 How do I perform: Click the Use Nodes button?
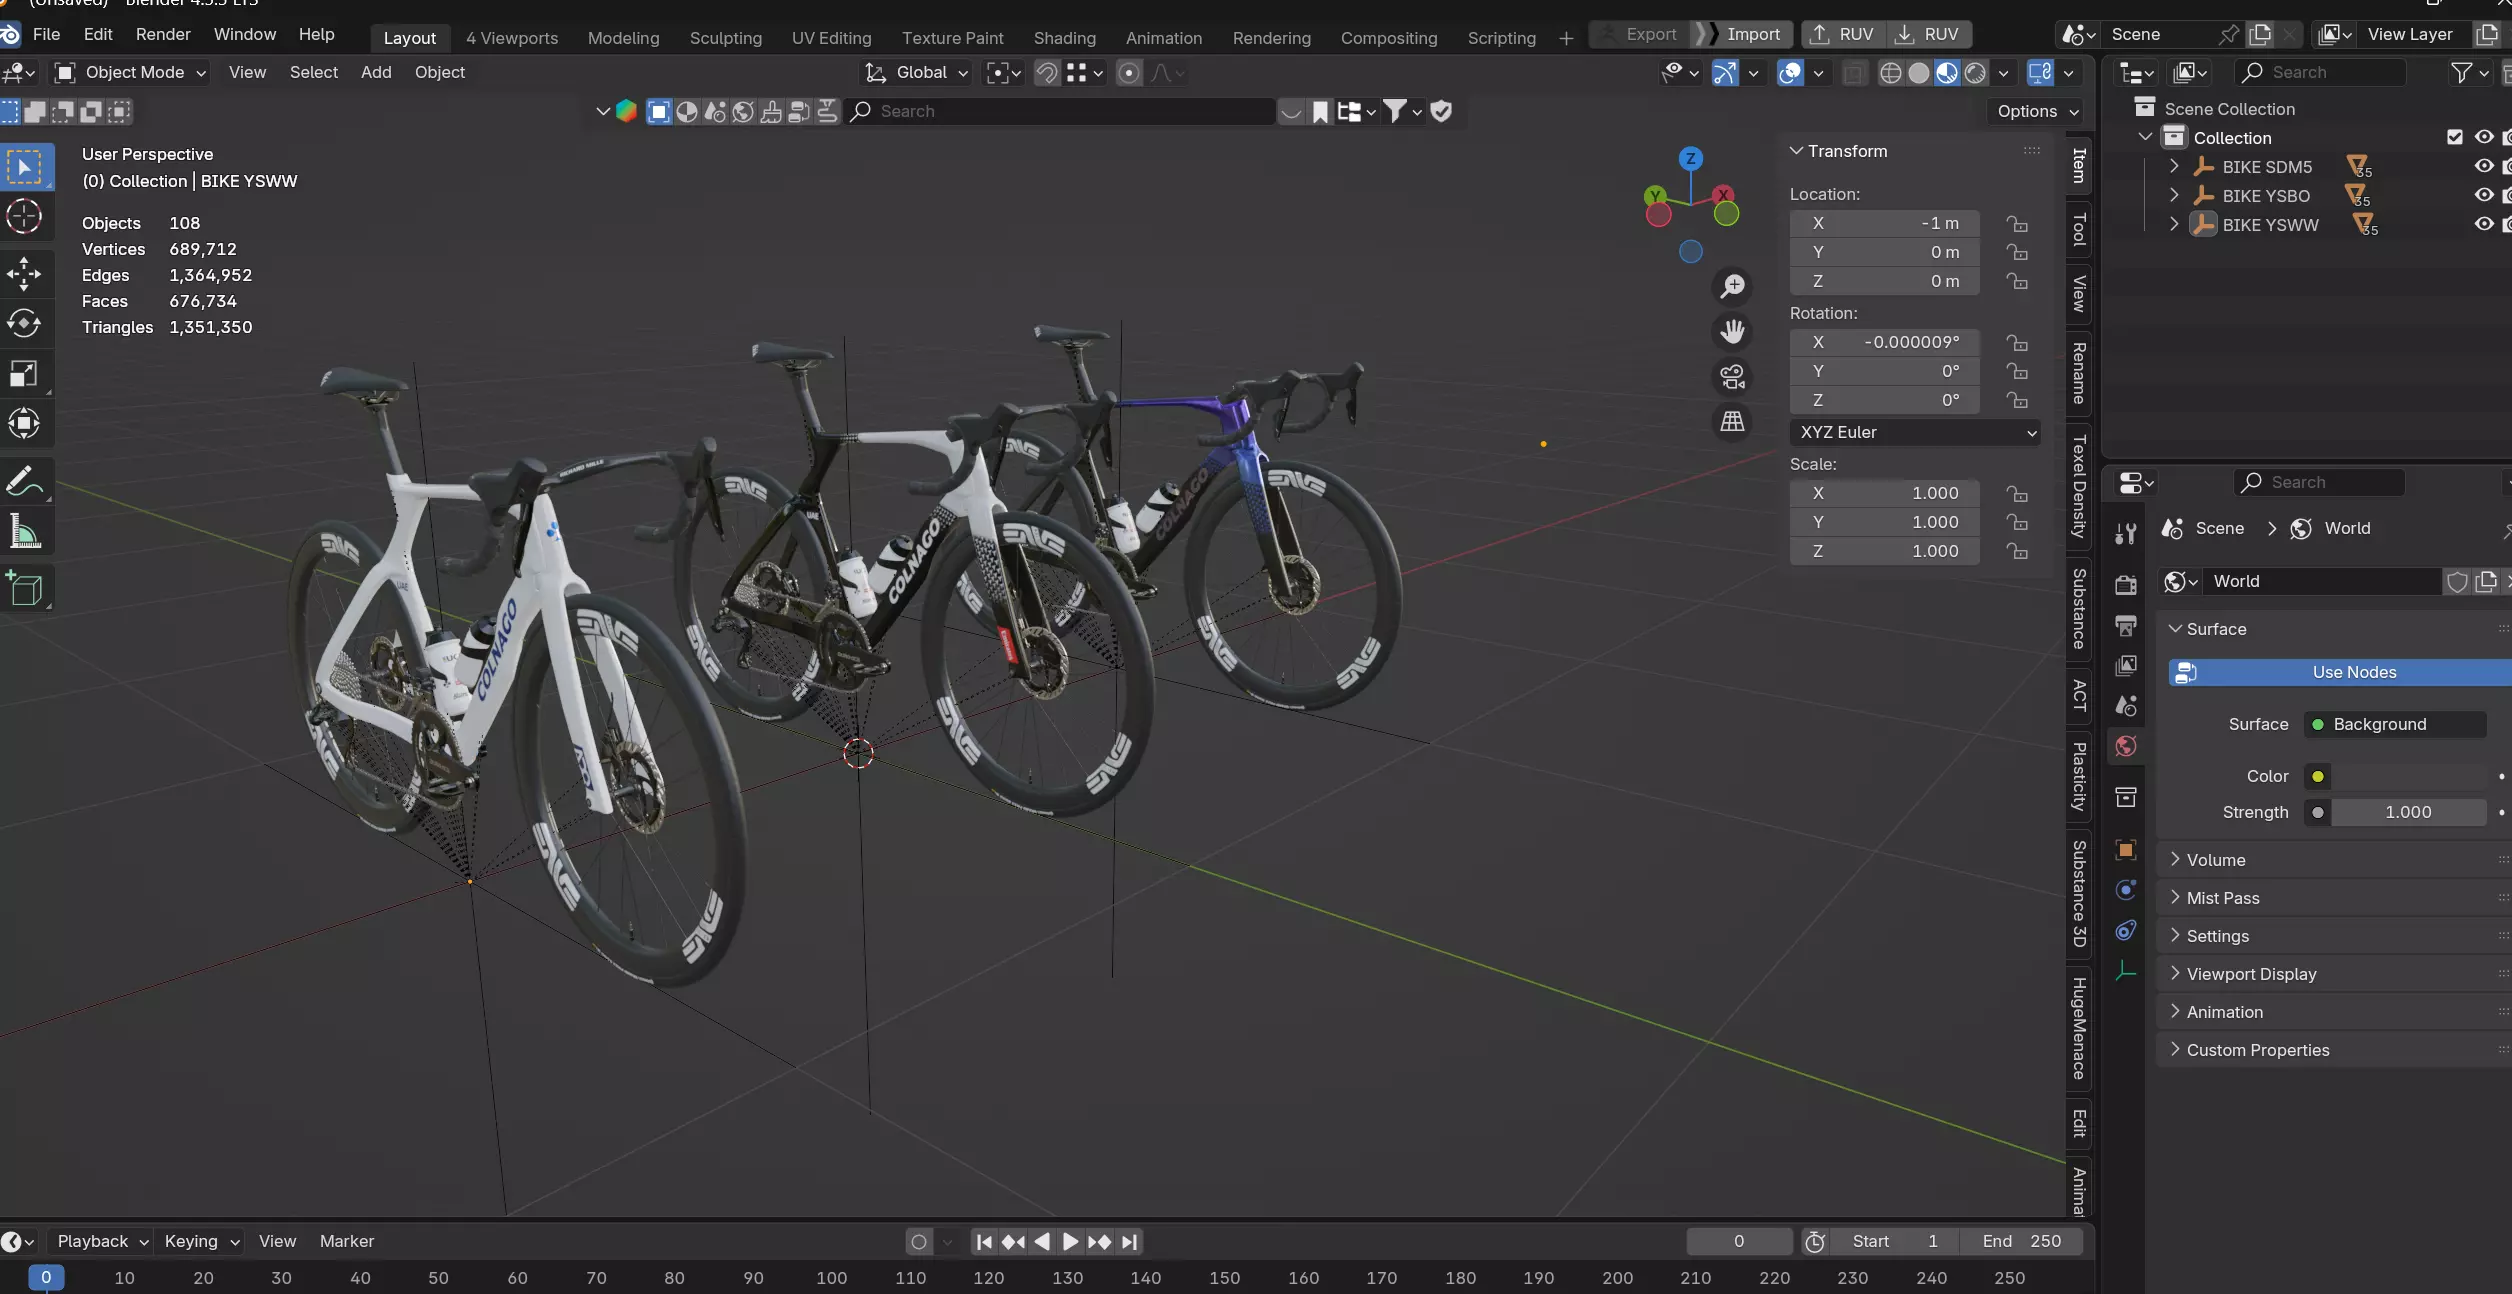click(2340, 673)
